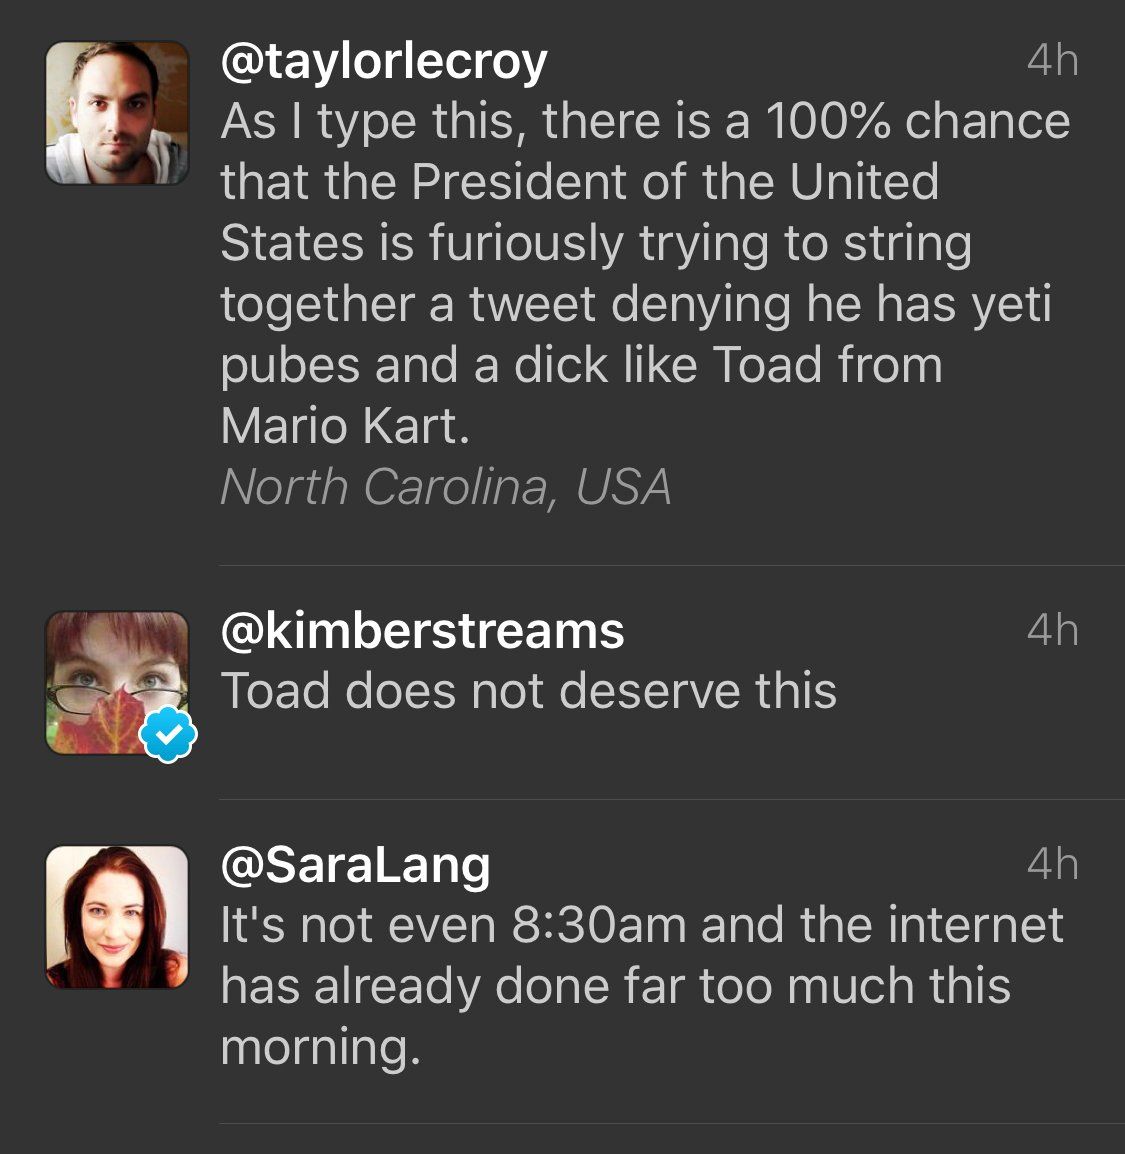Click the 4h timestamp on kimberstreams' tweet
This screenshot has height=1154, width=1125.
(x=1052, y=631)
